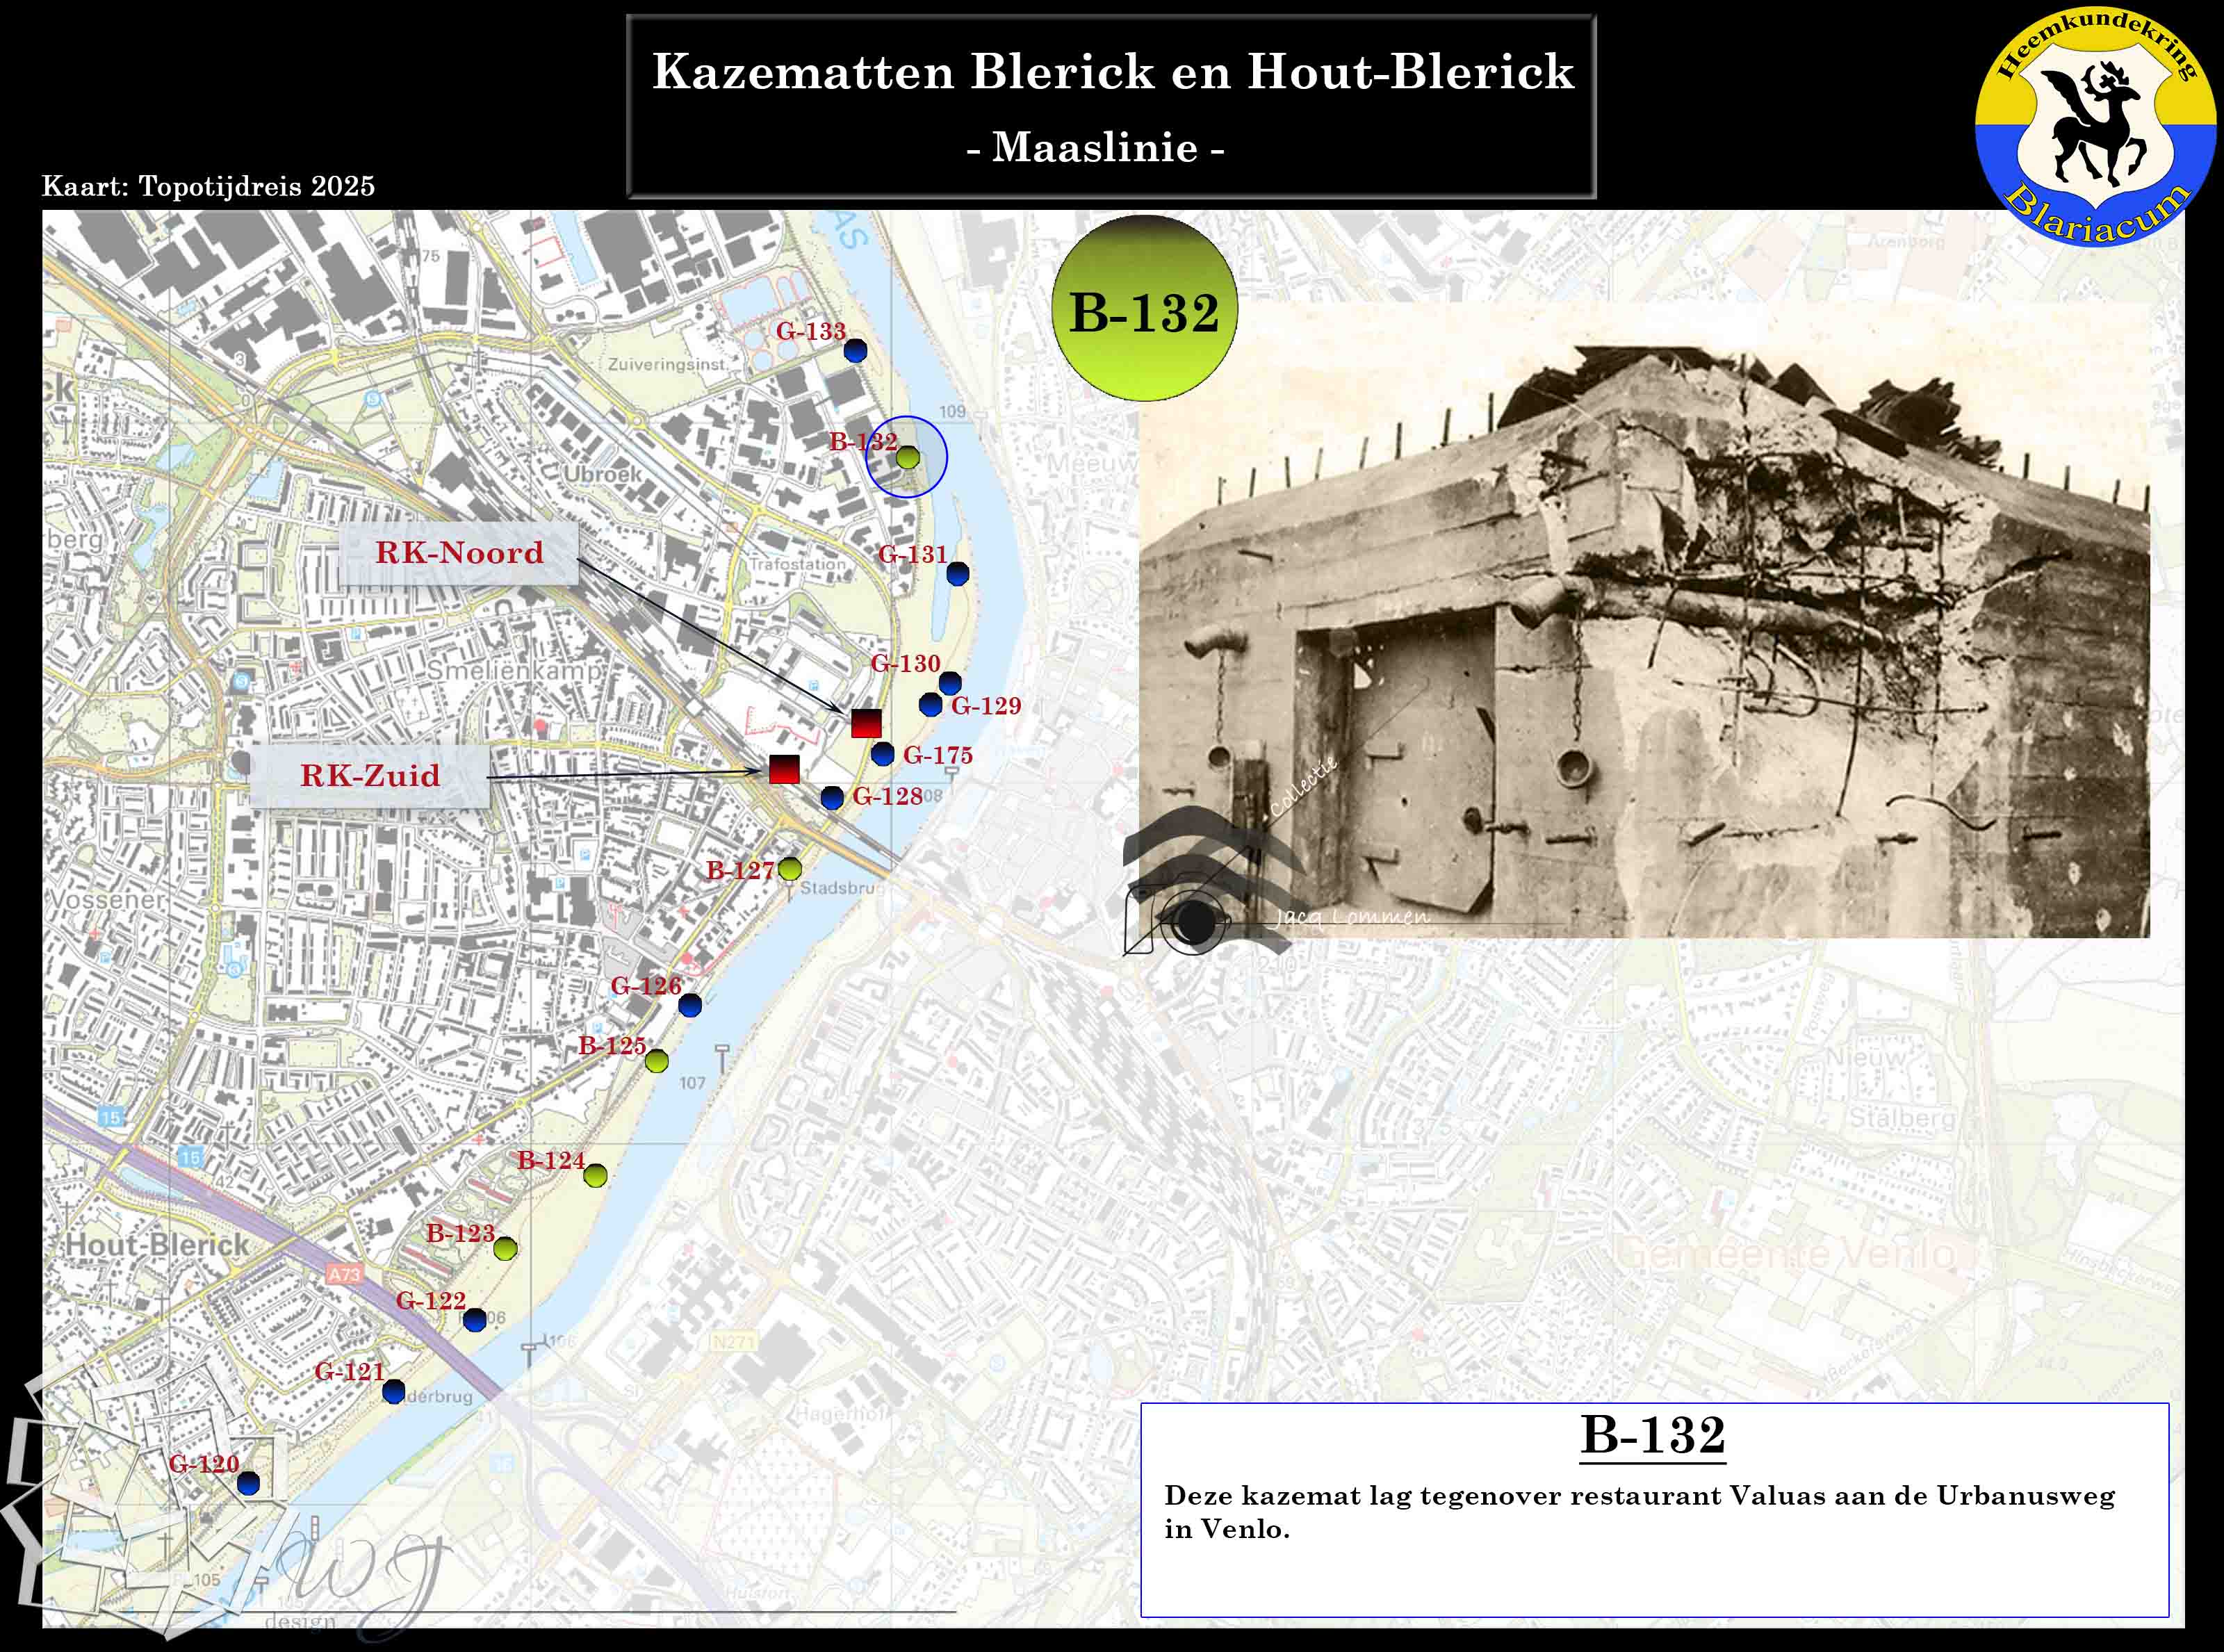Image resolution: width=2224 pixels, height=1652 pixels.
Task: Click the RK-Zuid label box
Action: 370,776
